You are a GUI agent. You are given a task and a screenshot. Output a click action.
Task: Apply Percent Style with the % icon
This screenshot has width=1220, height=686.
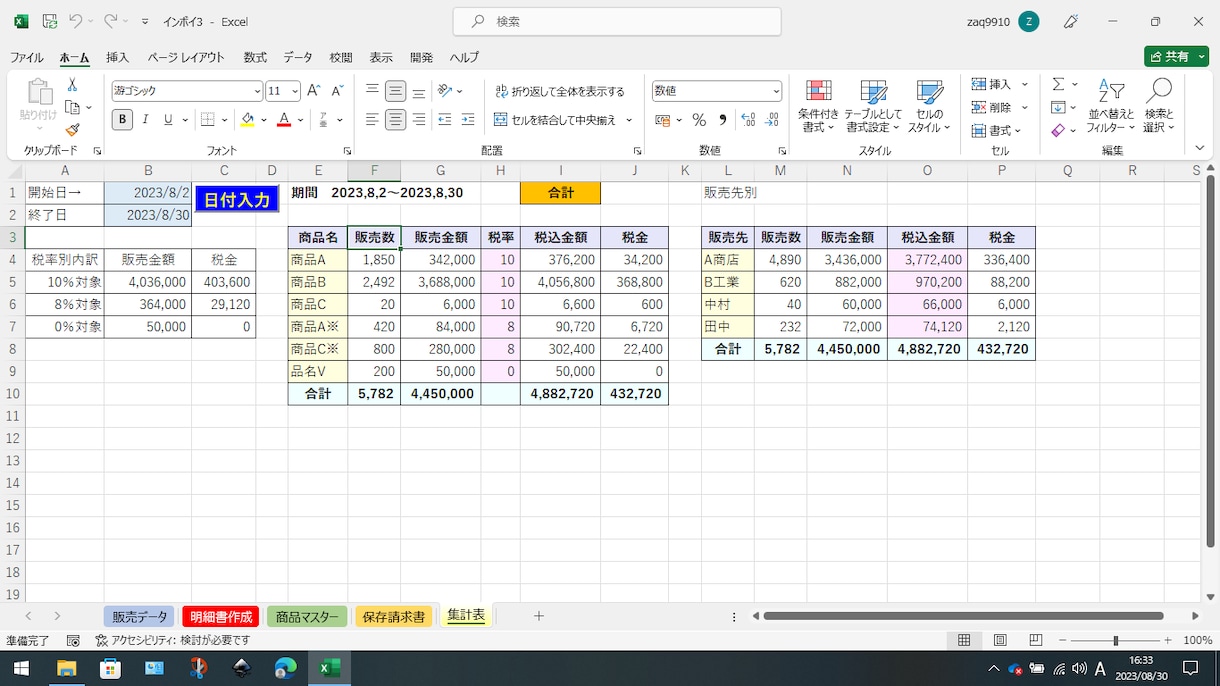tap(699, 120)
